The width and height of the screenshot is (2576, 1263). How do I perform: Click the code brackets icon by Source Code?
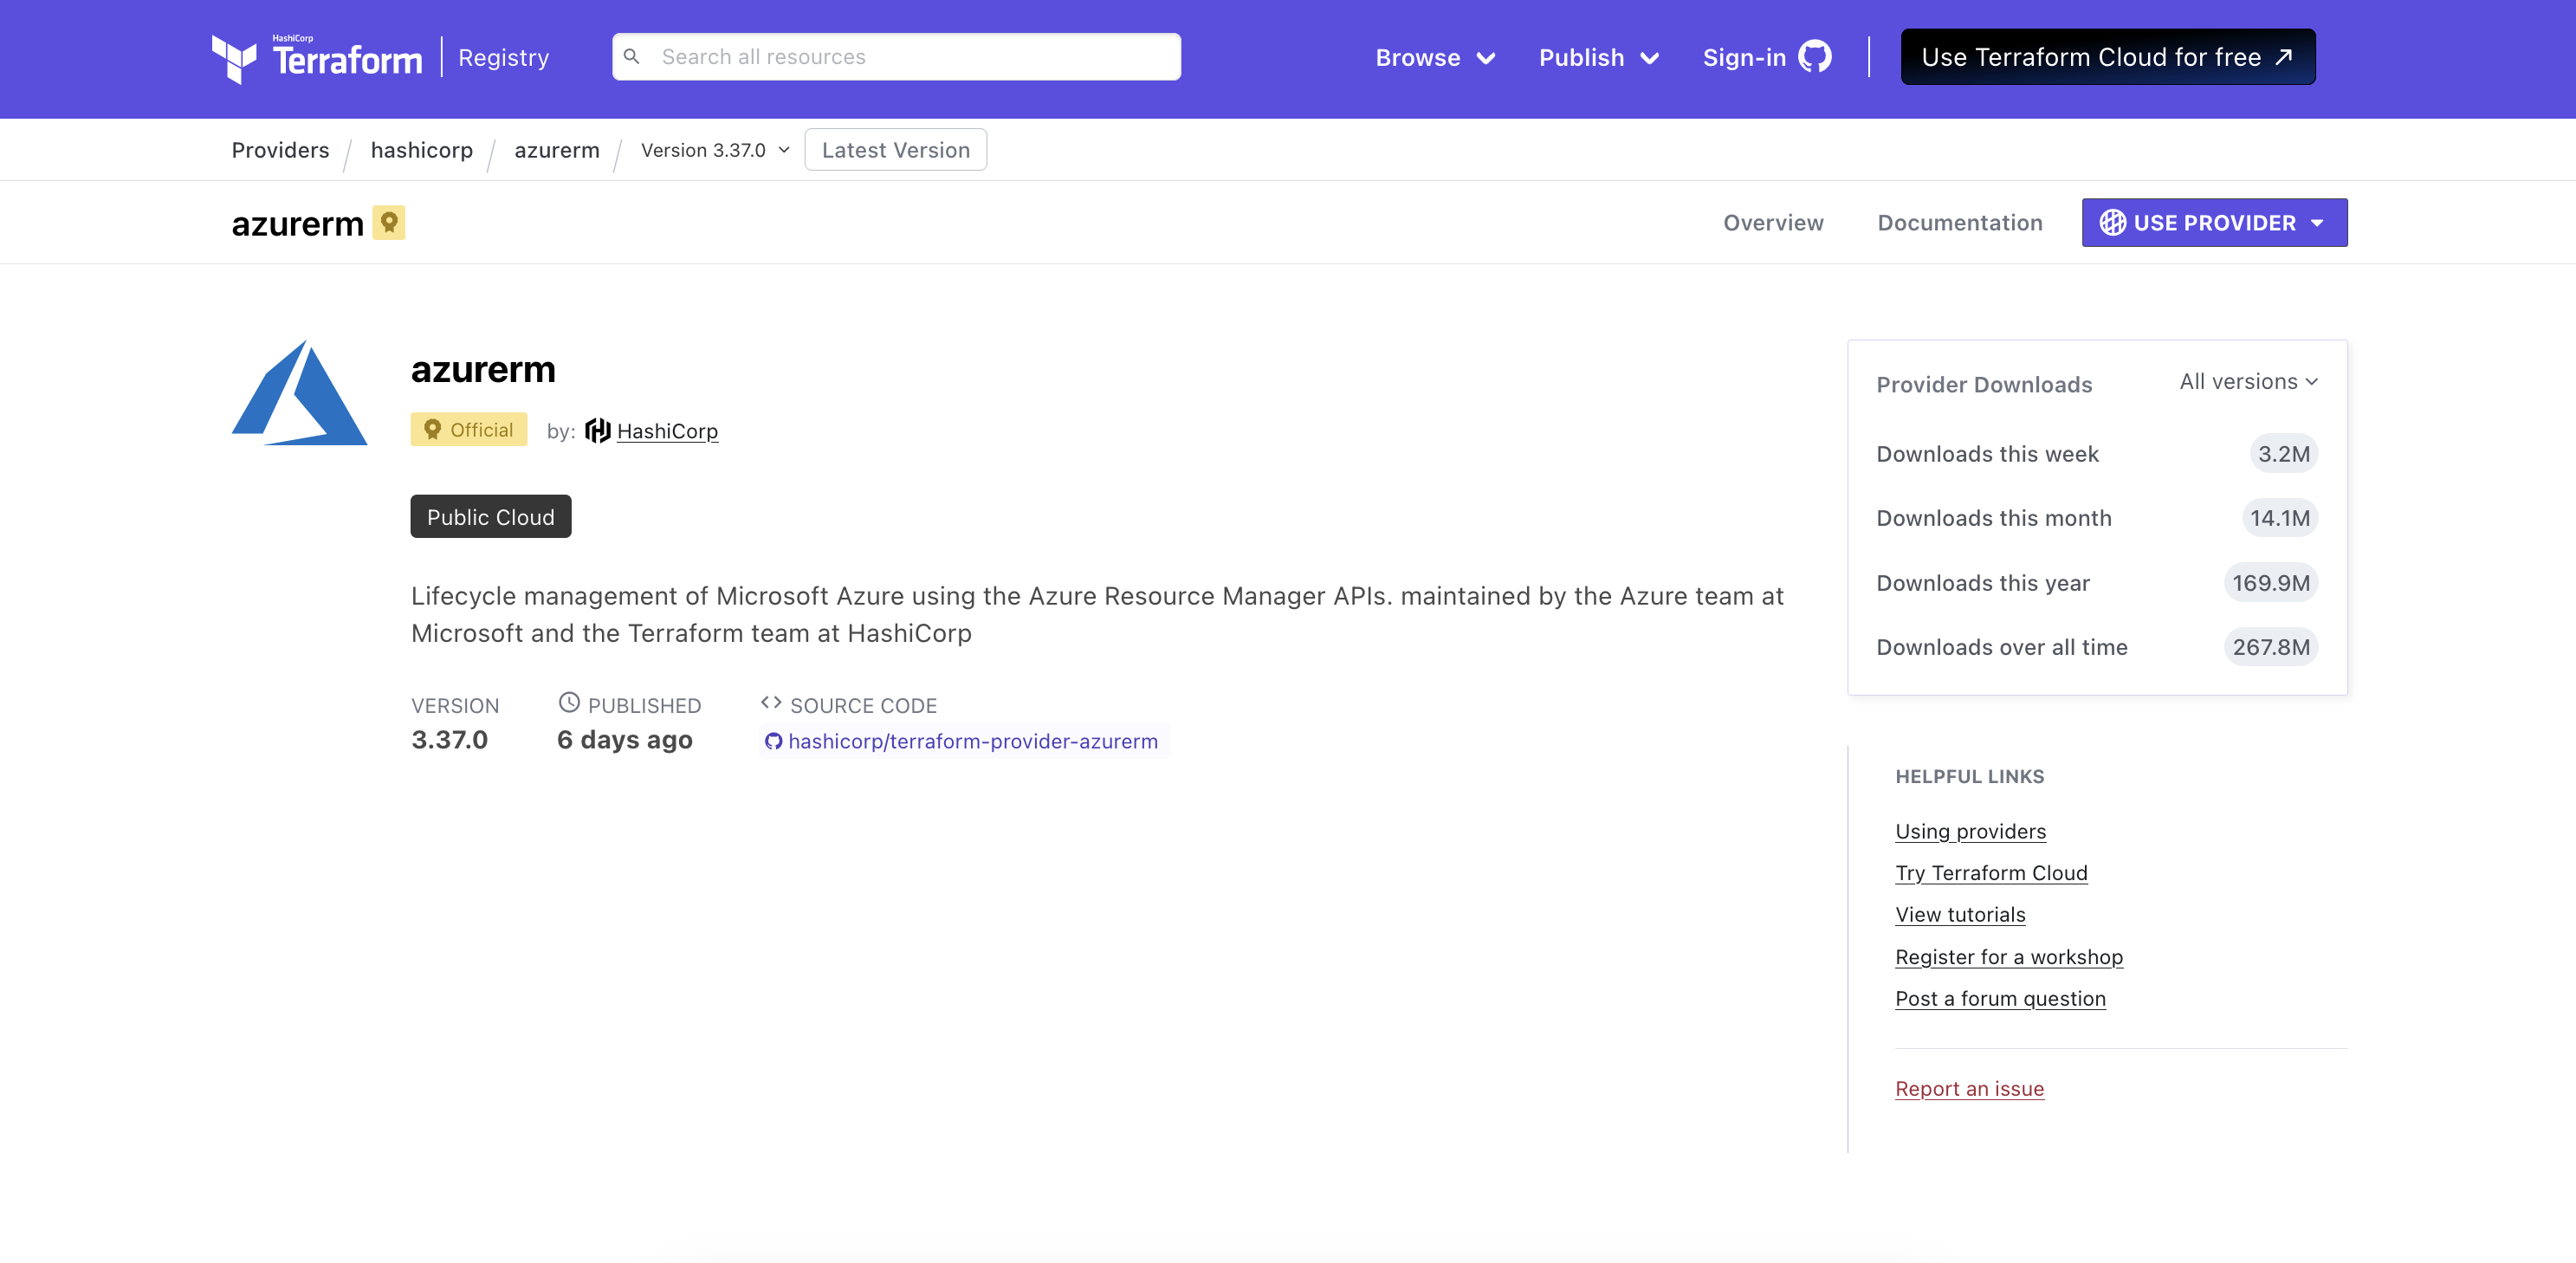(x=771, y=703)
